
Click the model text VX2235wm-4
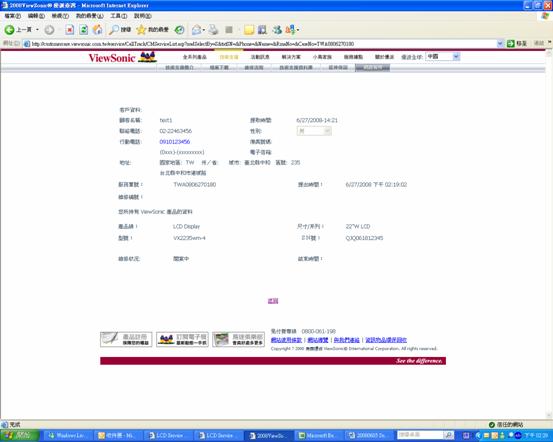(x=189, y=238)
